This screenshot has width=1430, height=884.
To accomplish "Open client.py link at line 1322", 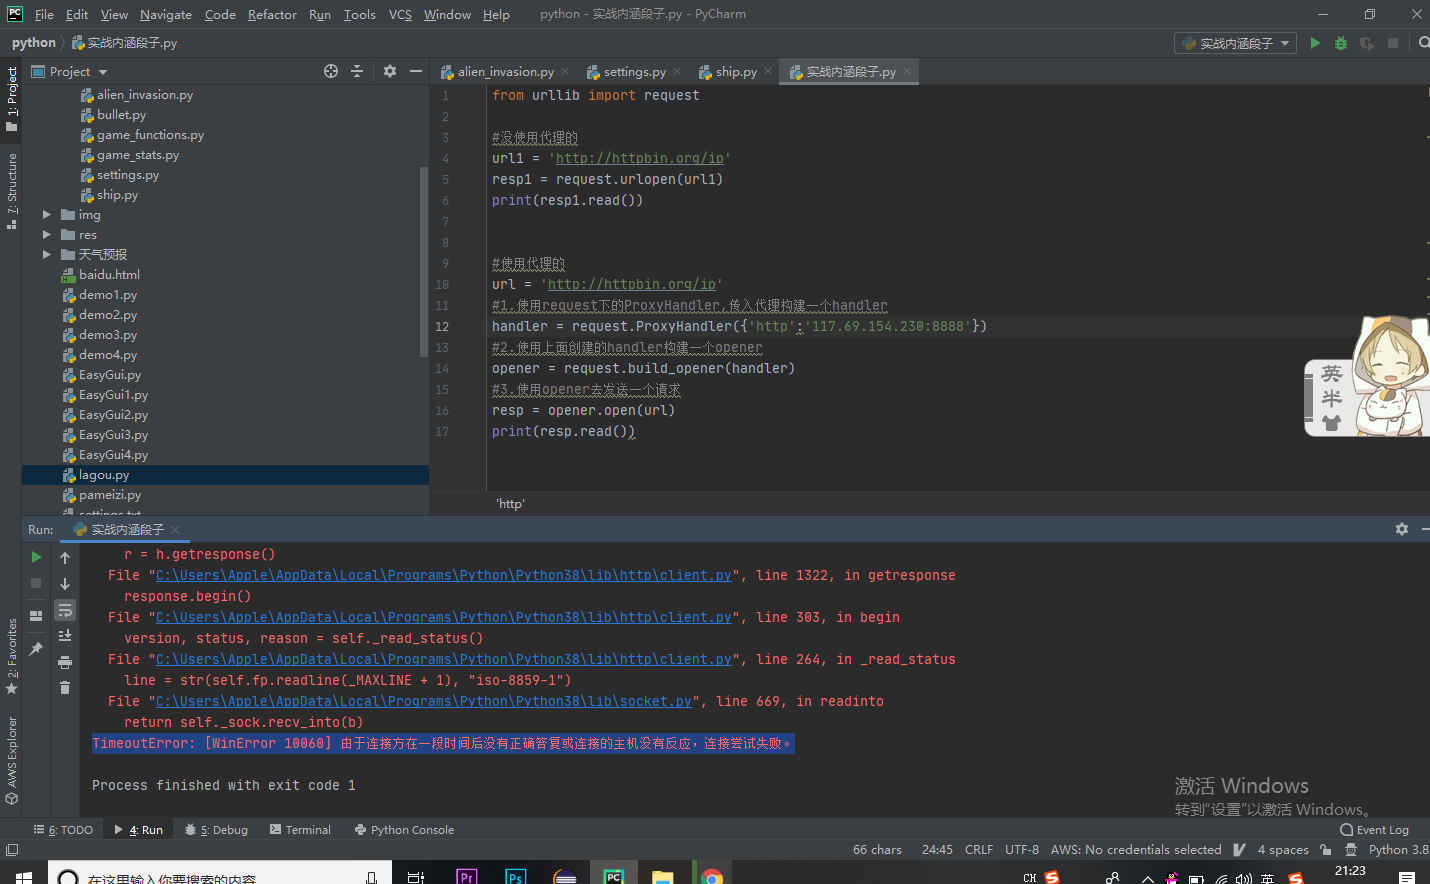I will coord(444,575).
